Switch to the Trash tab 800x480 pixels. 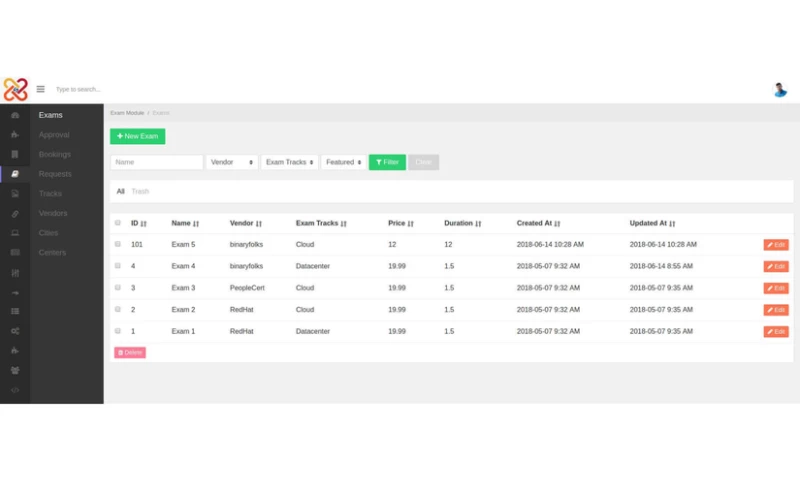click(x=140, y=192)
